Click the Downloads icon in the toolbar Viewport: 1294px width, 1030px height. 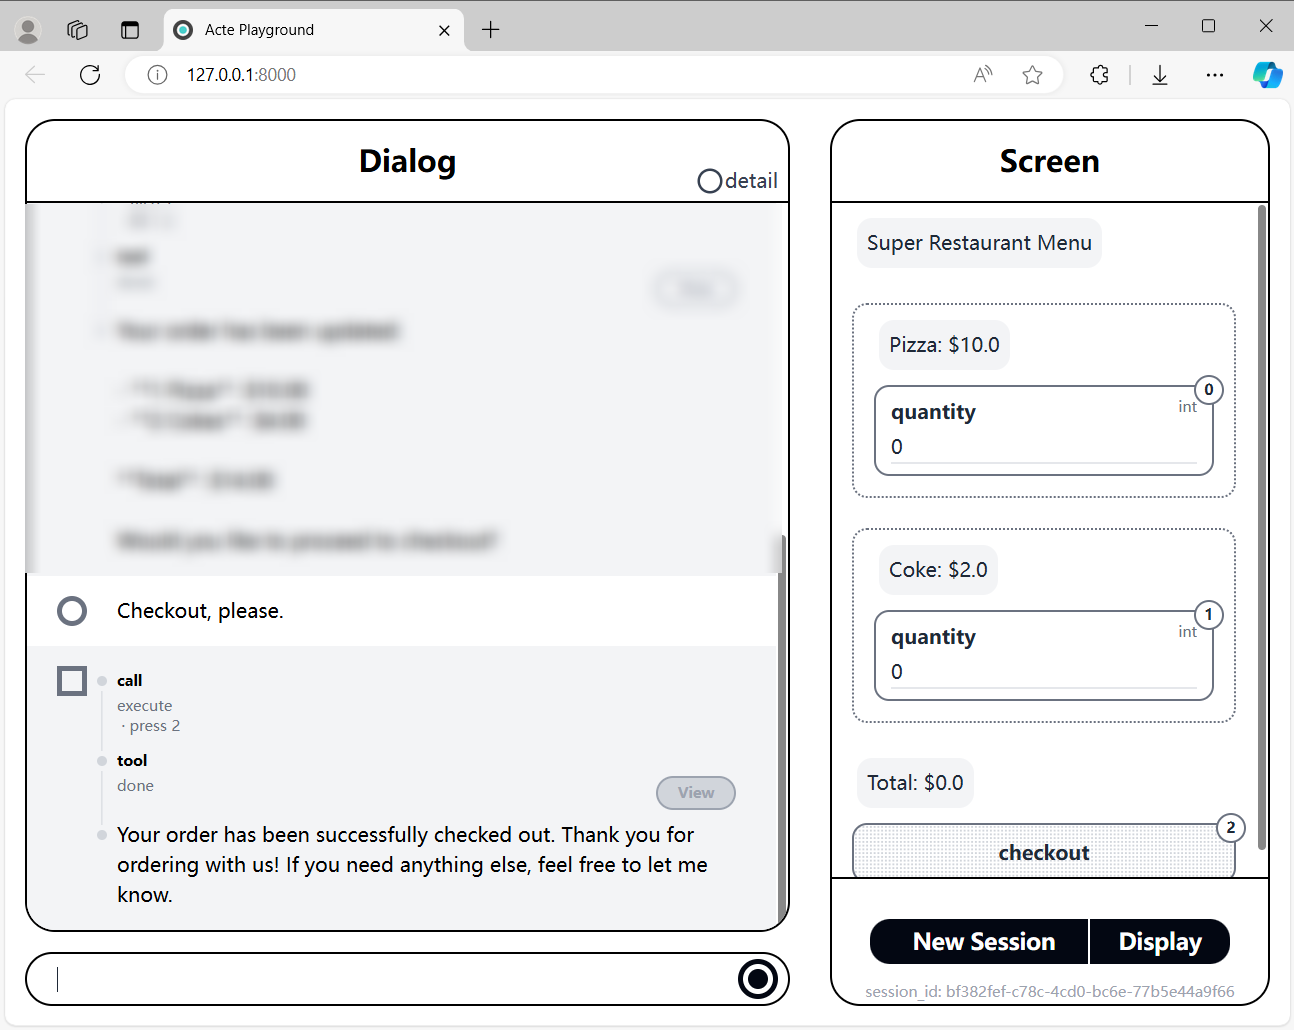coord(1159,75)
